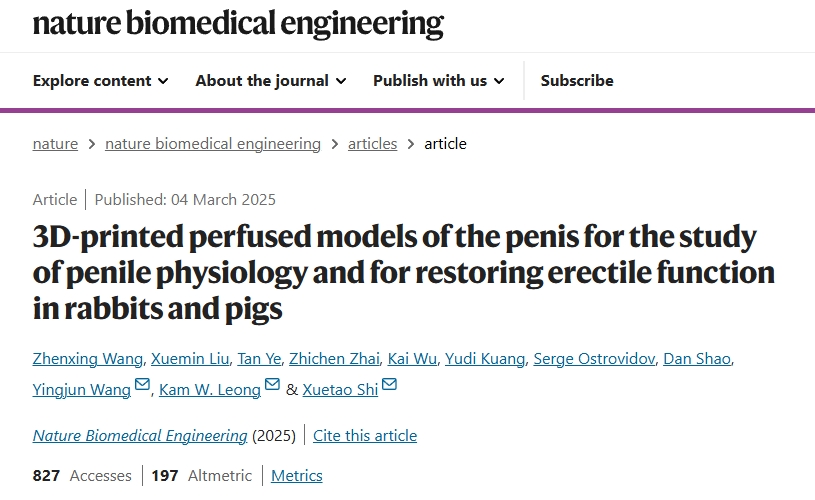Click author name Dan Shao
Image resolution: width=815 pixels, height=500 pixels.
coord(696,359)
